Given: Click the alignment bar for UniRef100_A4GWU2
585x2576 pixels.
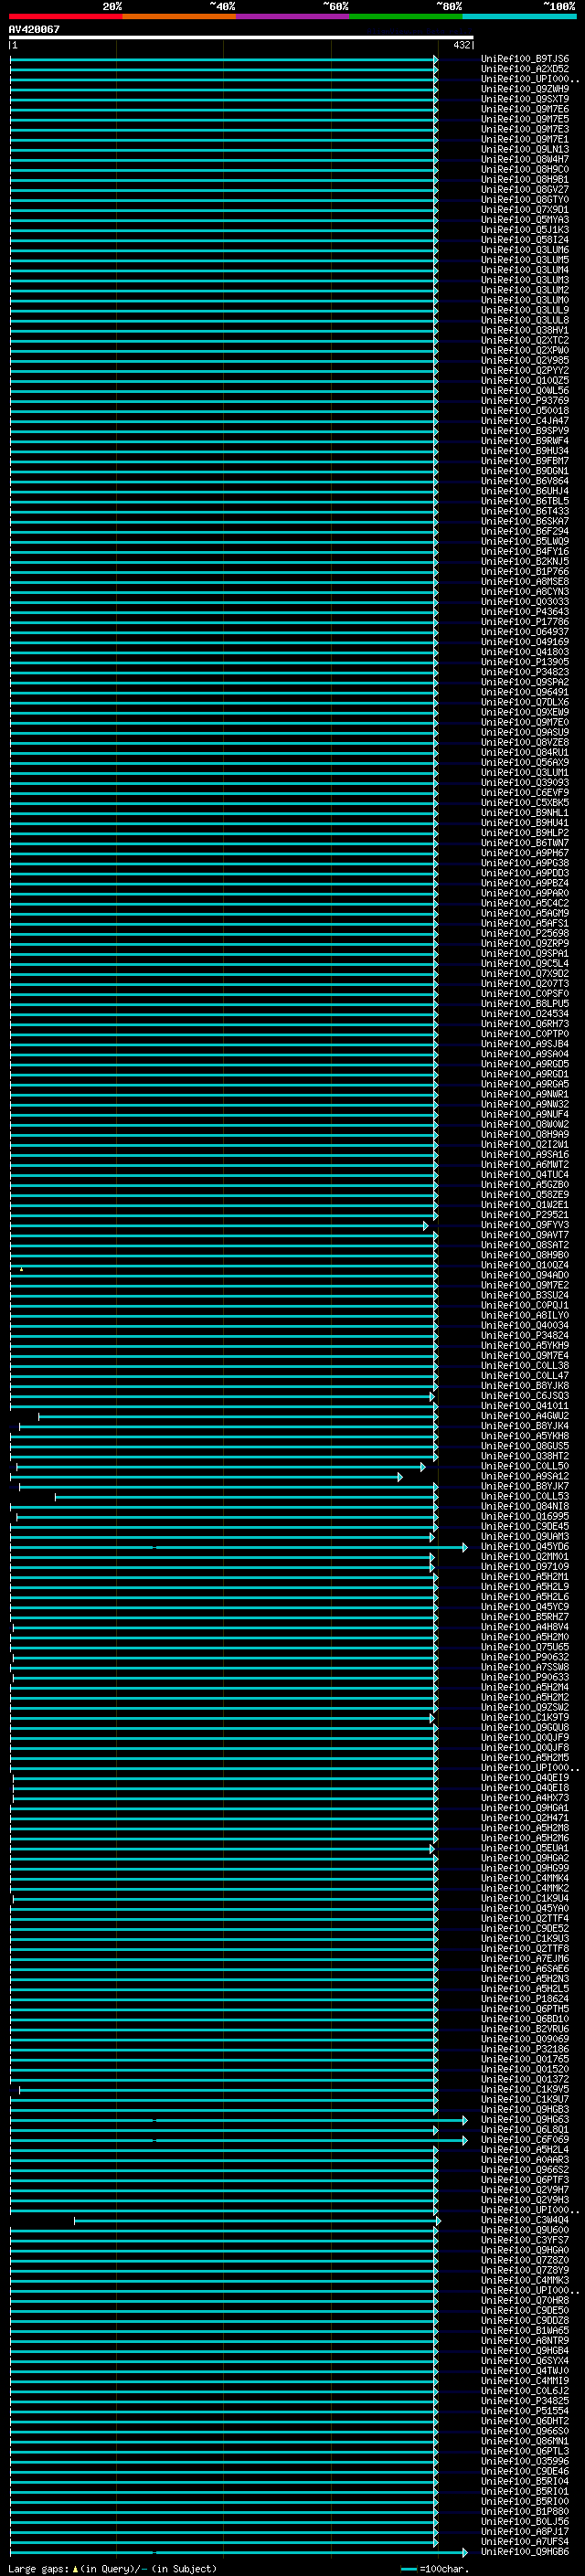Looking at the screenshot, I should [238, 1416].
